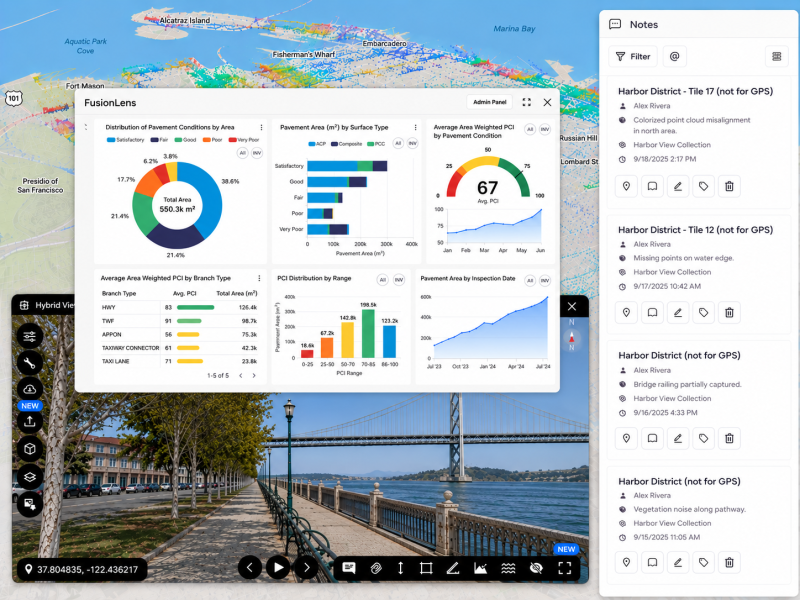Locate Tile 12 note with pin icon
The image size is (800, 600).
(627, 312)
